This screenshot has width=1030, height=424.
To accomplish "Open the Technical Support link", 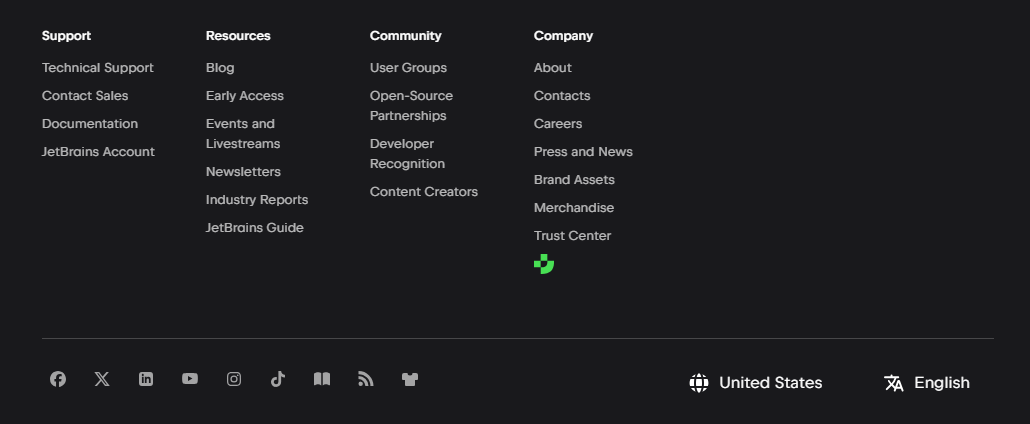I will (x=98, y=68).
